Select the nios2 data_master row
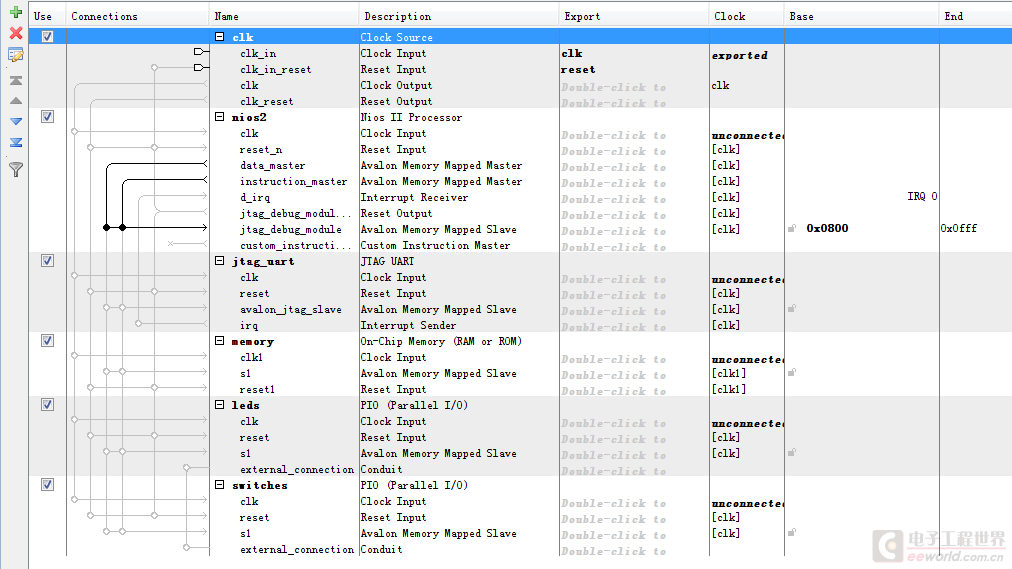 click(273, 166)
